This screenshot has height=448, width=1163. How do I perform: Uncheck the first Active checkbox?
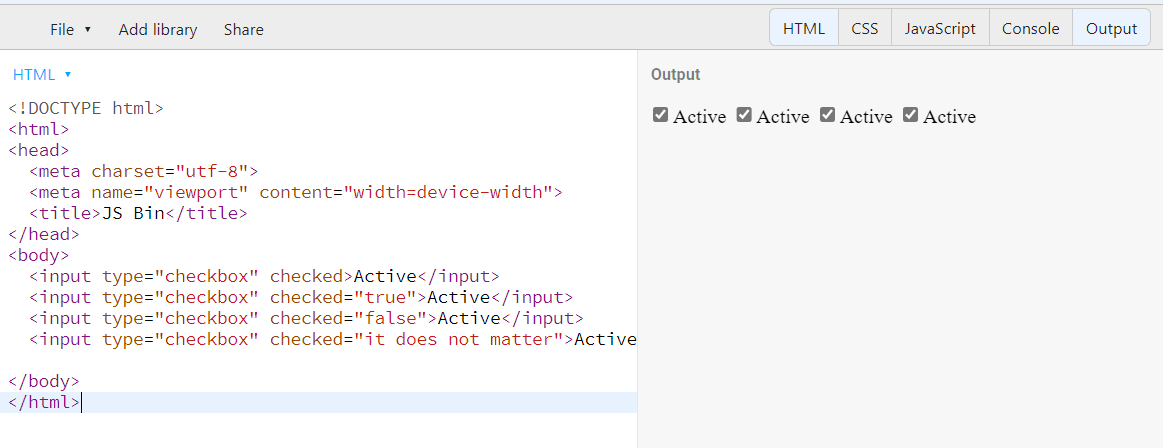pos(660,115)
